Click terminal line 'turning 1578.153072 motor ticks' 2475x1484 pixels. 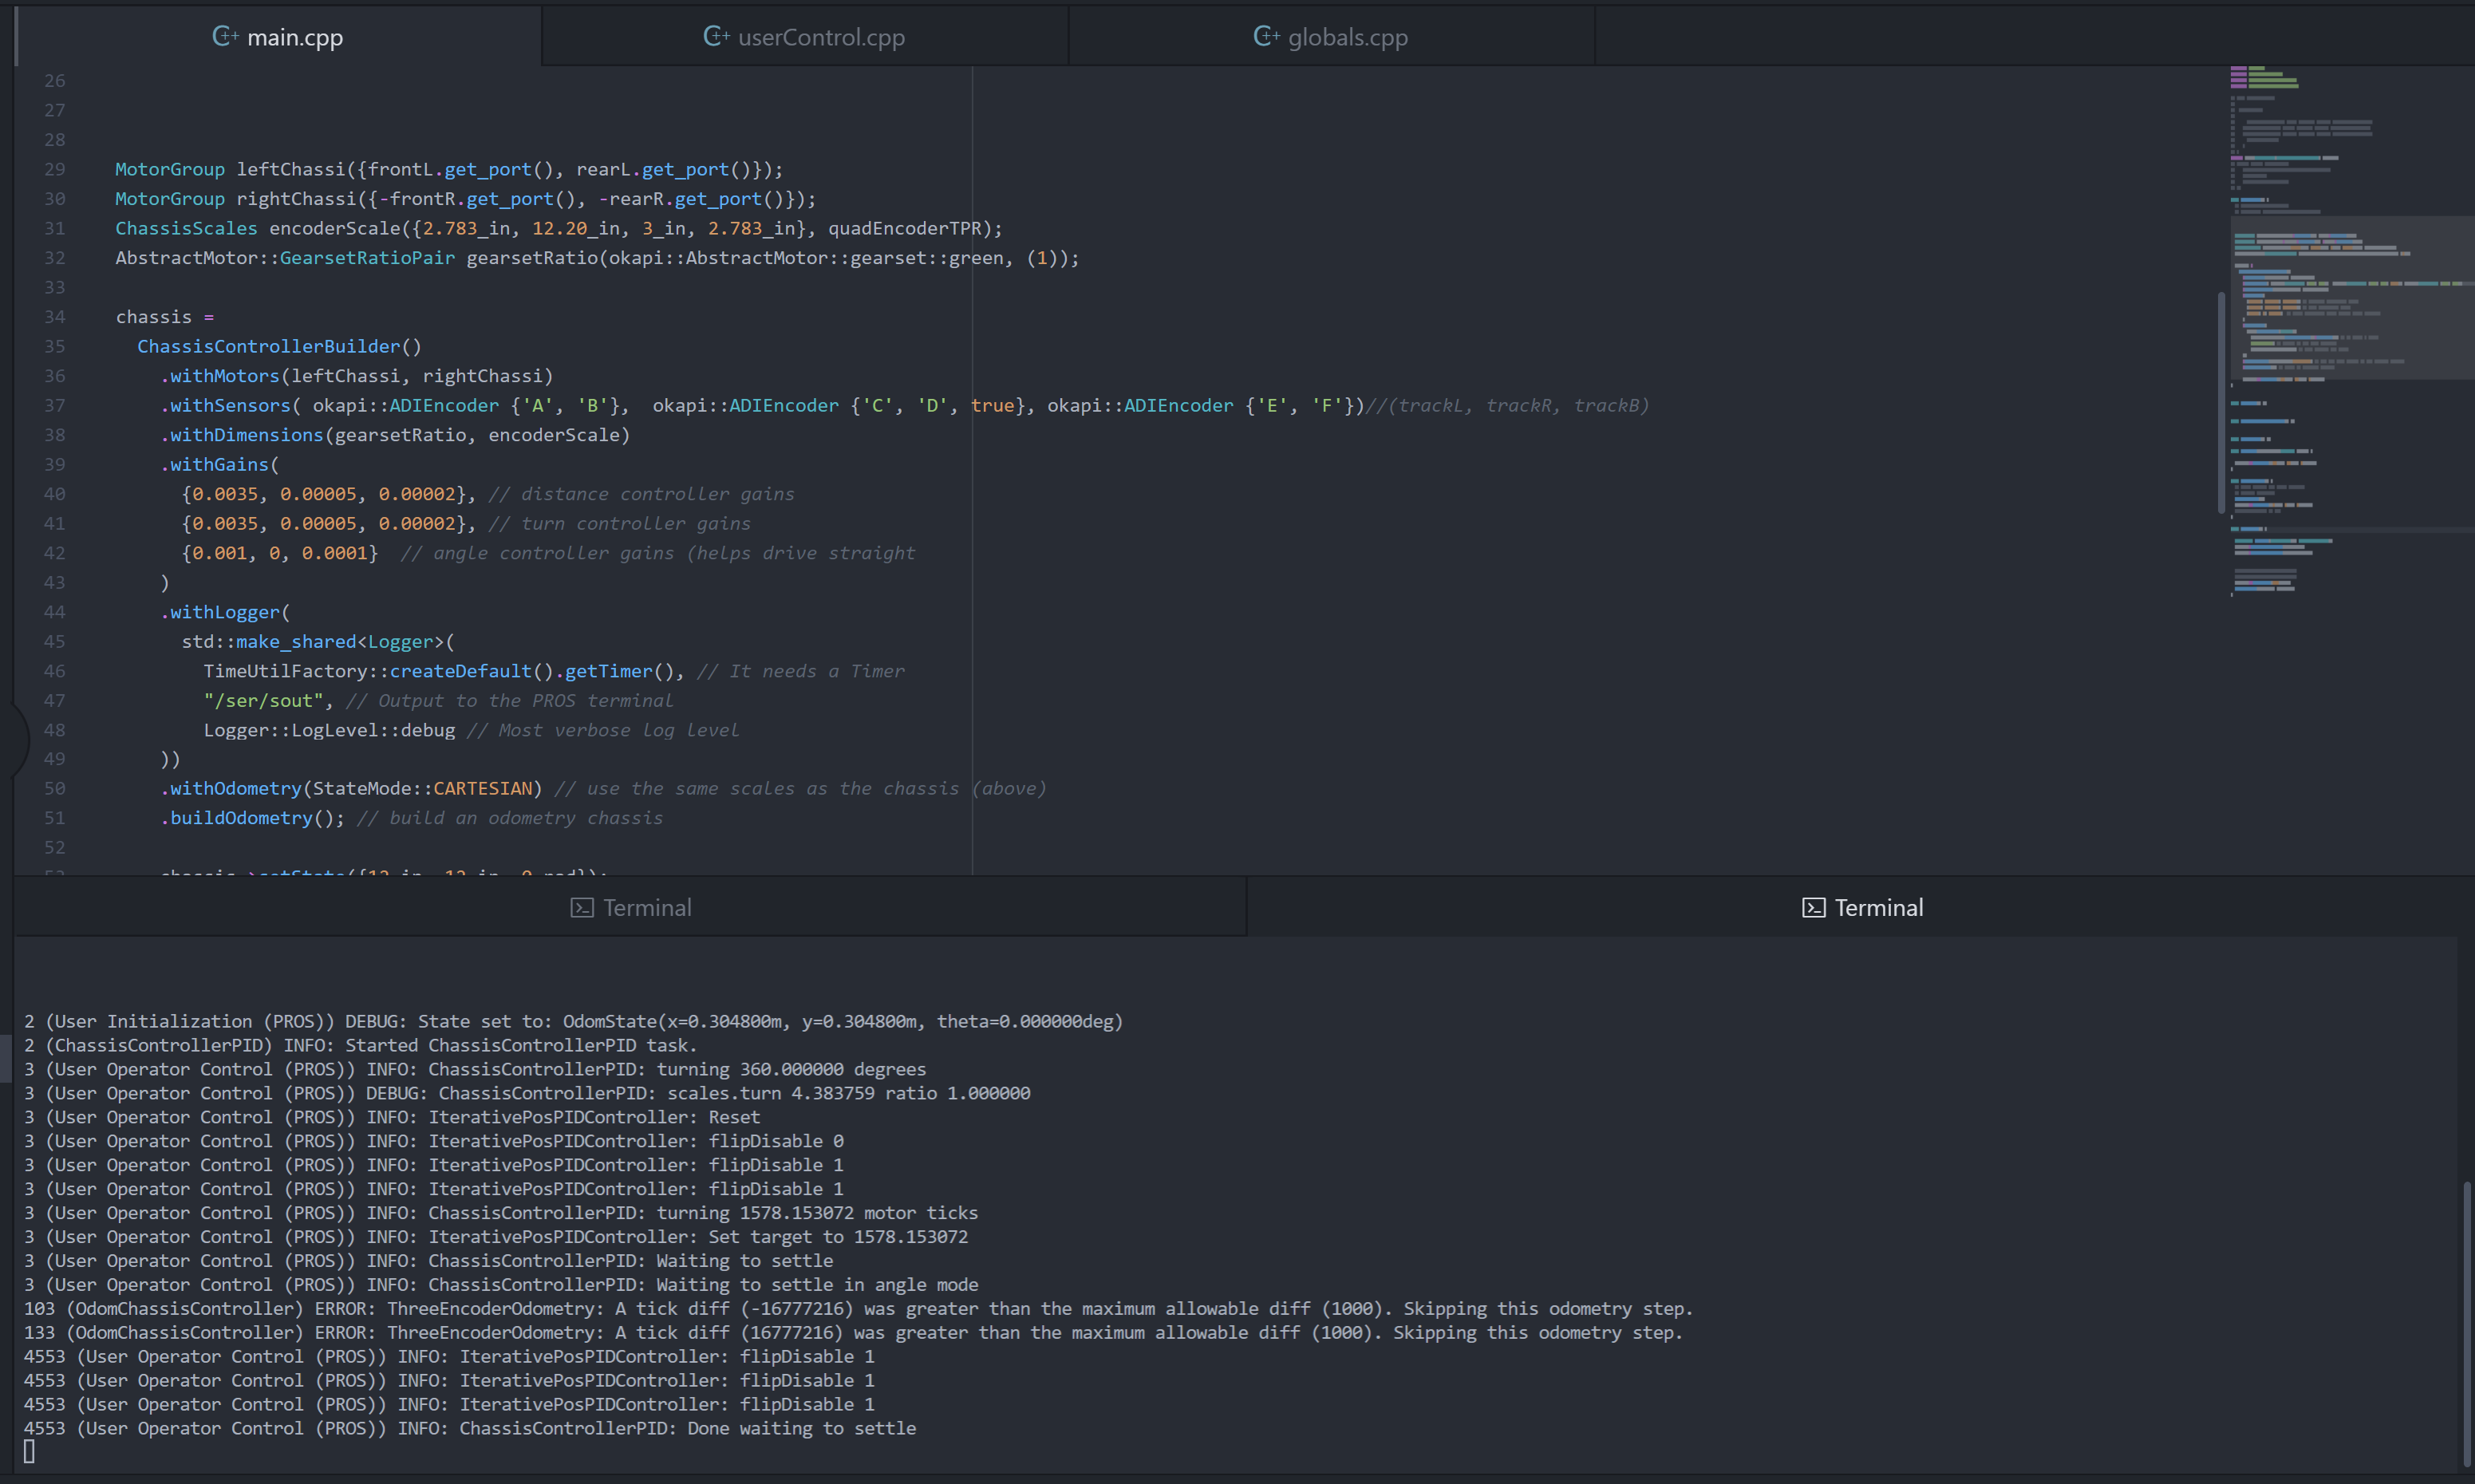click(x=501, y=1213)
